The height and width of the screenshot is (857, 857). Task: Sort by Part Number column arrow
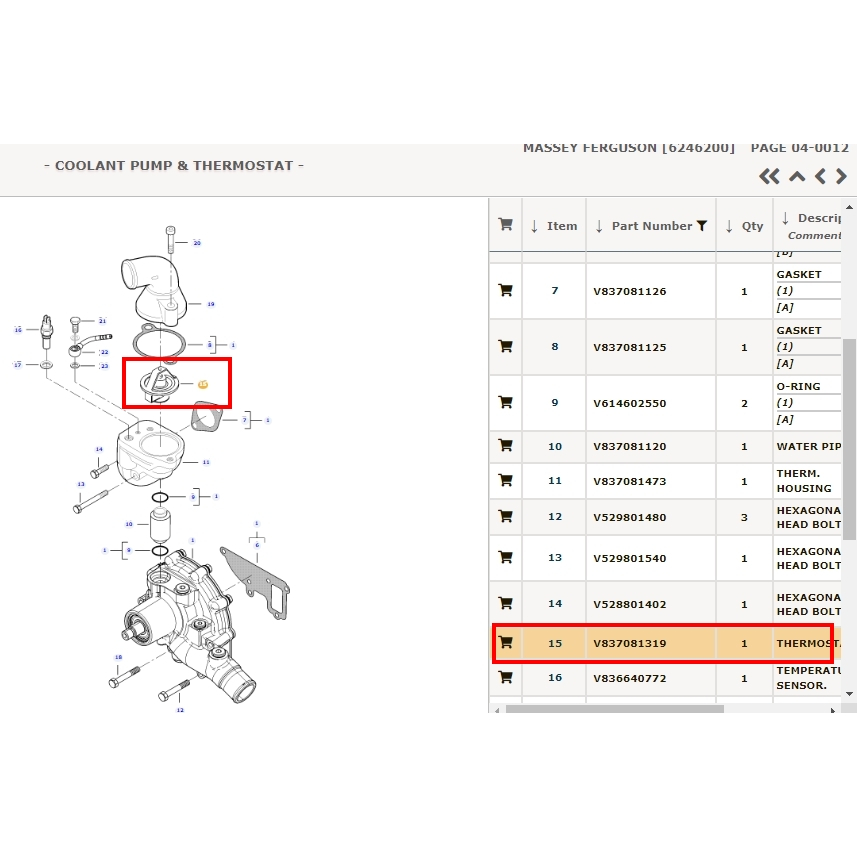[x=598, y=226]
